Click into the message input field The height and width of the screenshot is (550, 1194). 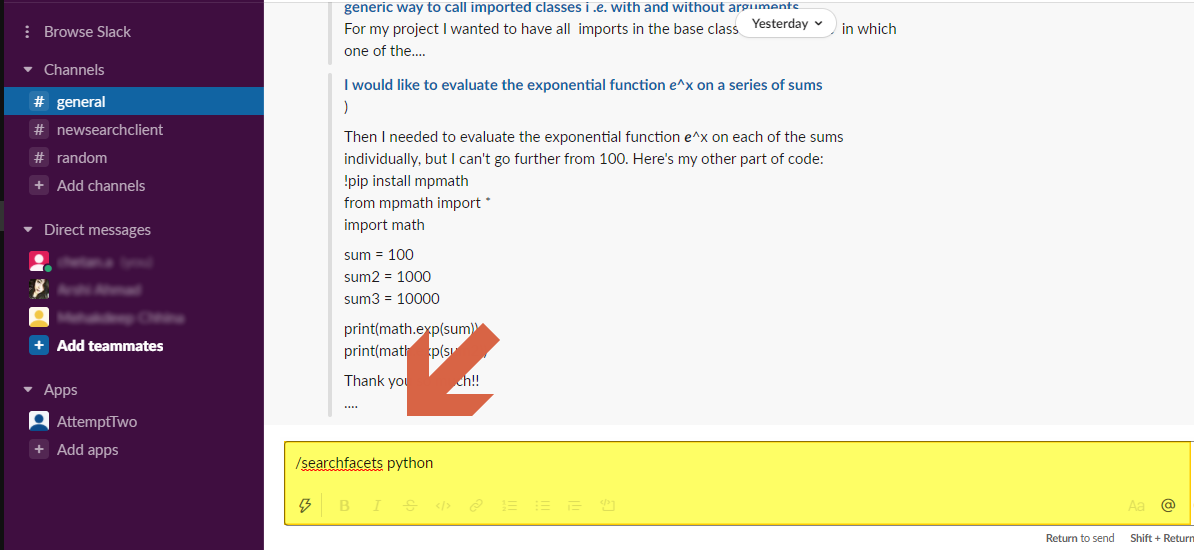[700, 464]
